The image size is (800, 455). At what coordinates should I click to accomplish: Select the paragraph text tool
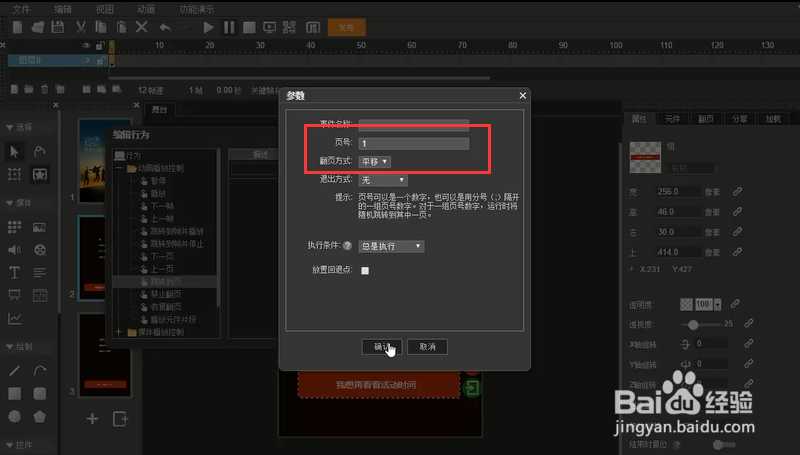click(x=39, y=272)
